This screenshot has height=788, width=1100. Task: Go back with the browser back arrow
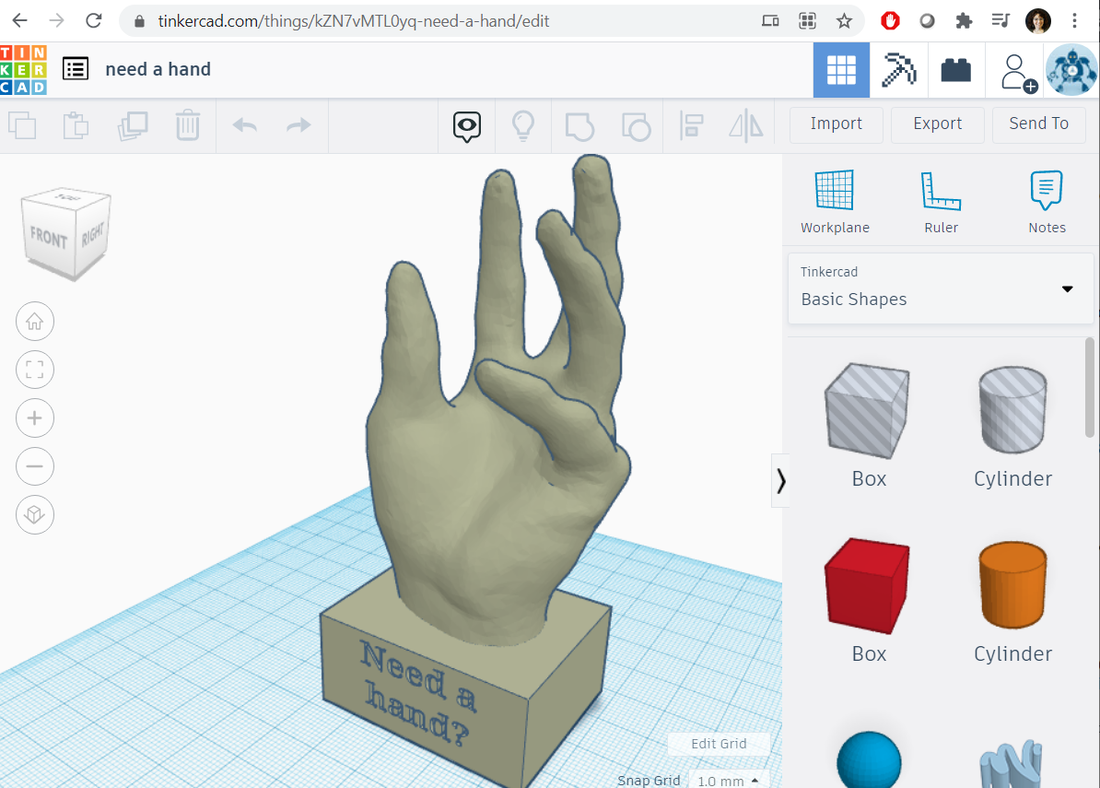tap(20, 21)
